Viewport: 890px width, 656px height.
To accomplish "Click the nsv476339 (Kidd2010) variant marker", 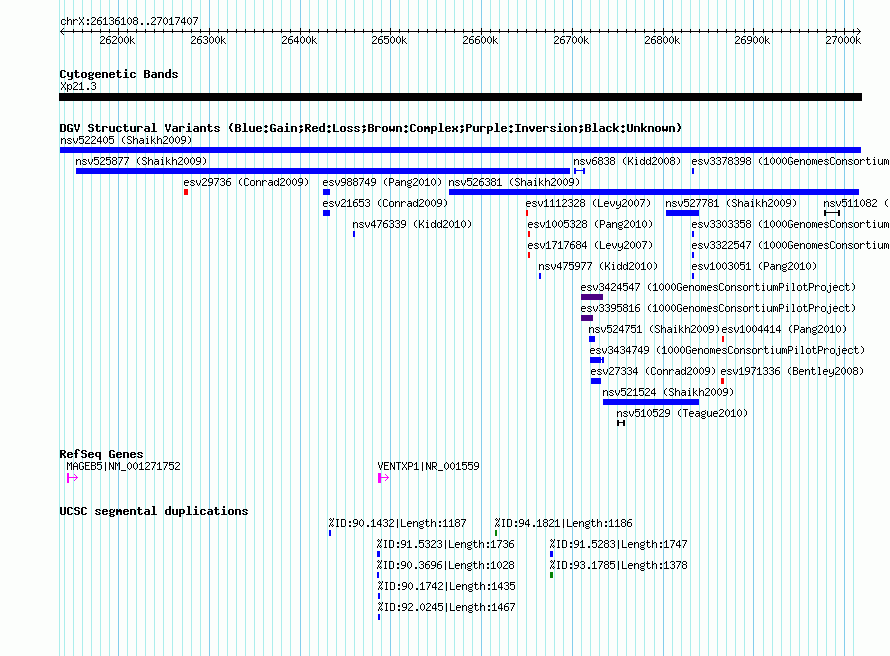I will (x=354, y=234).
